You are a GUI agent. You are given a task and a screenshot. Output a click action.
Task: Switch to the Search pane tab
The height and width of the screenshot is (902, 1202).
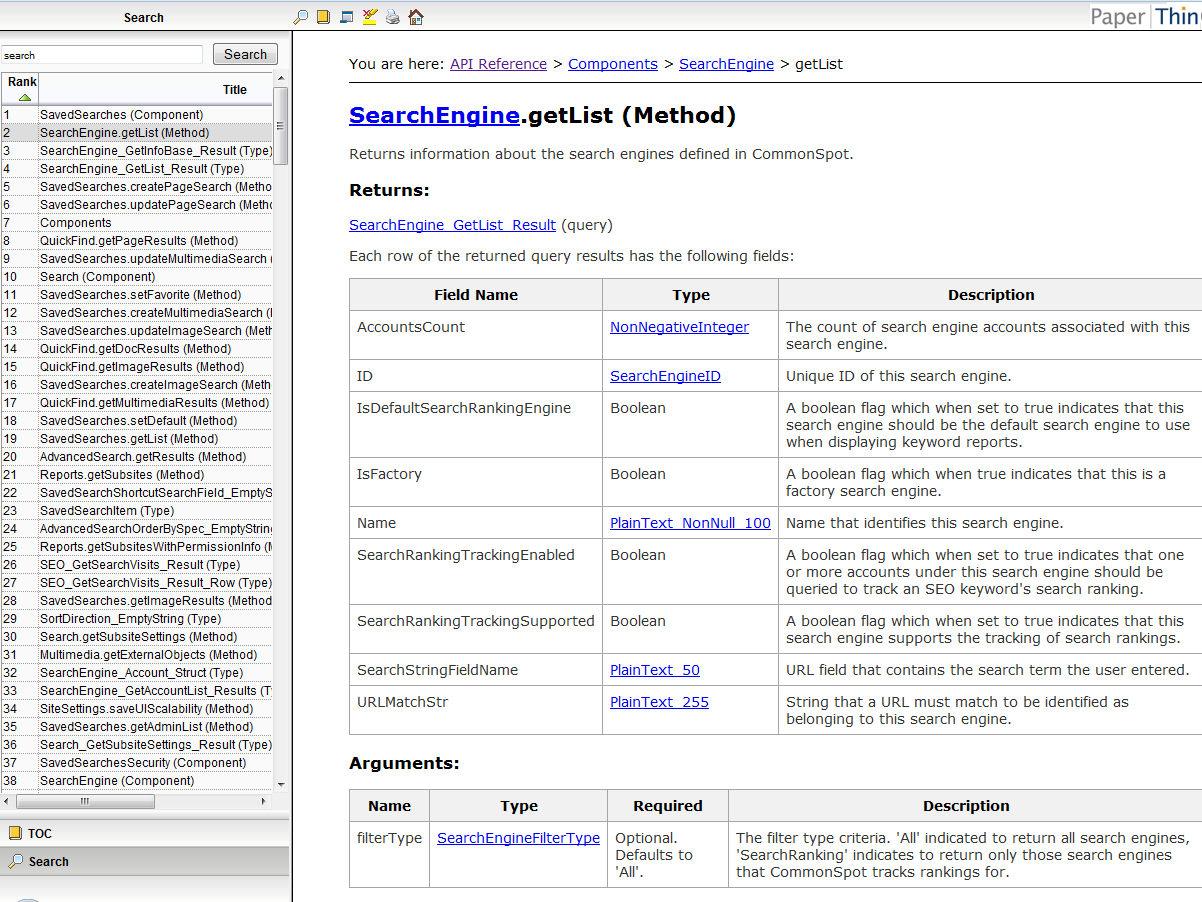(x=145, y=861)
